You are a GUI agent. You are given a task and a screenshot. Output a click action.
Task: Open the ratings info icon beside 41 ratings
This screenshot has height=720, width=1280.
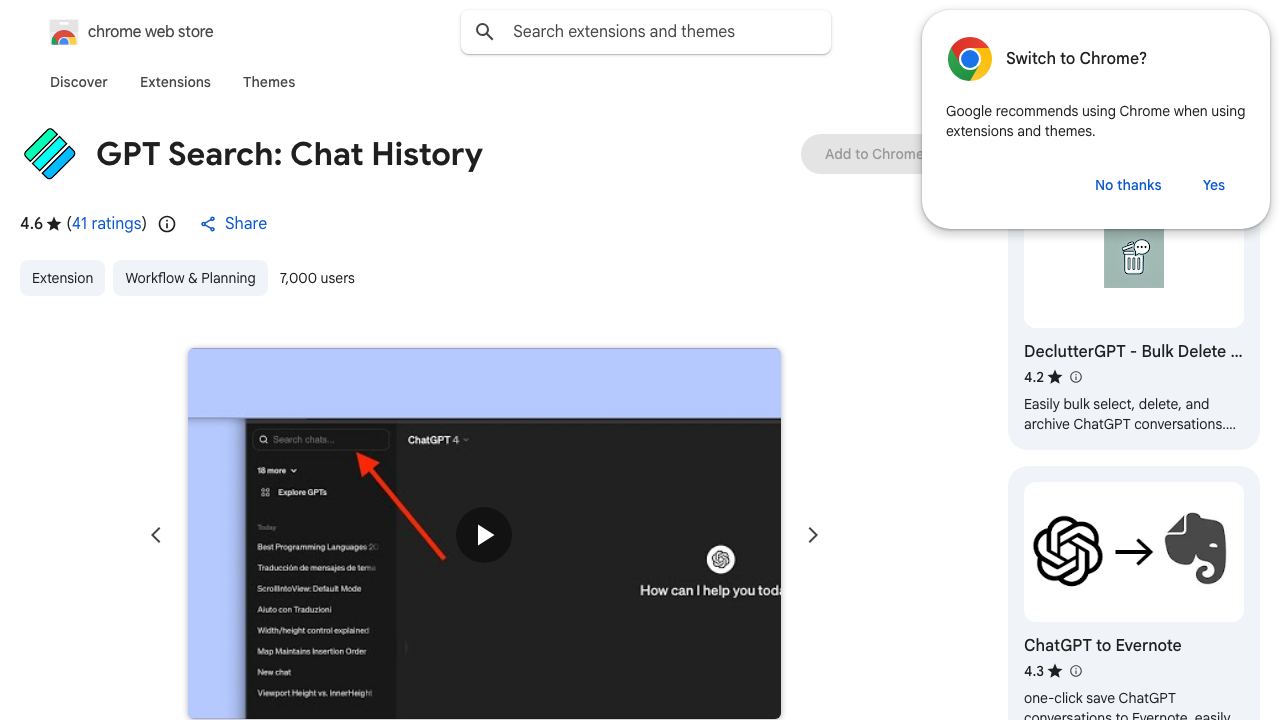[x=167, y=224]
